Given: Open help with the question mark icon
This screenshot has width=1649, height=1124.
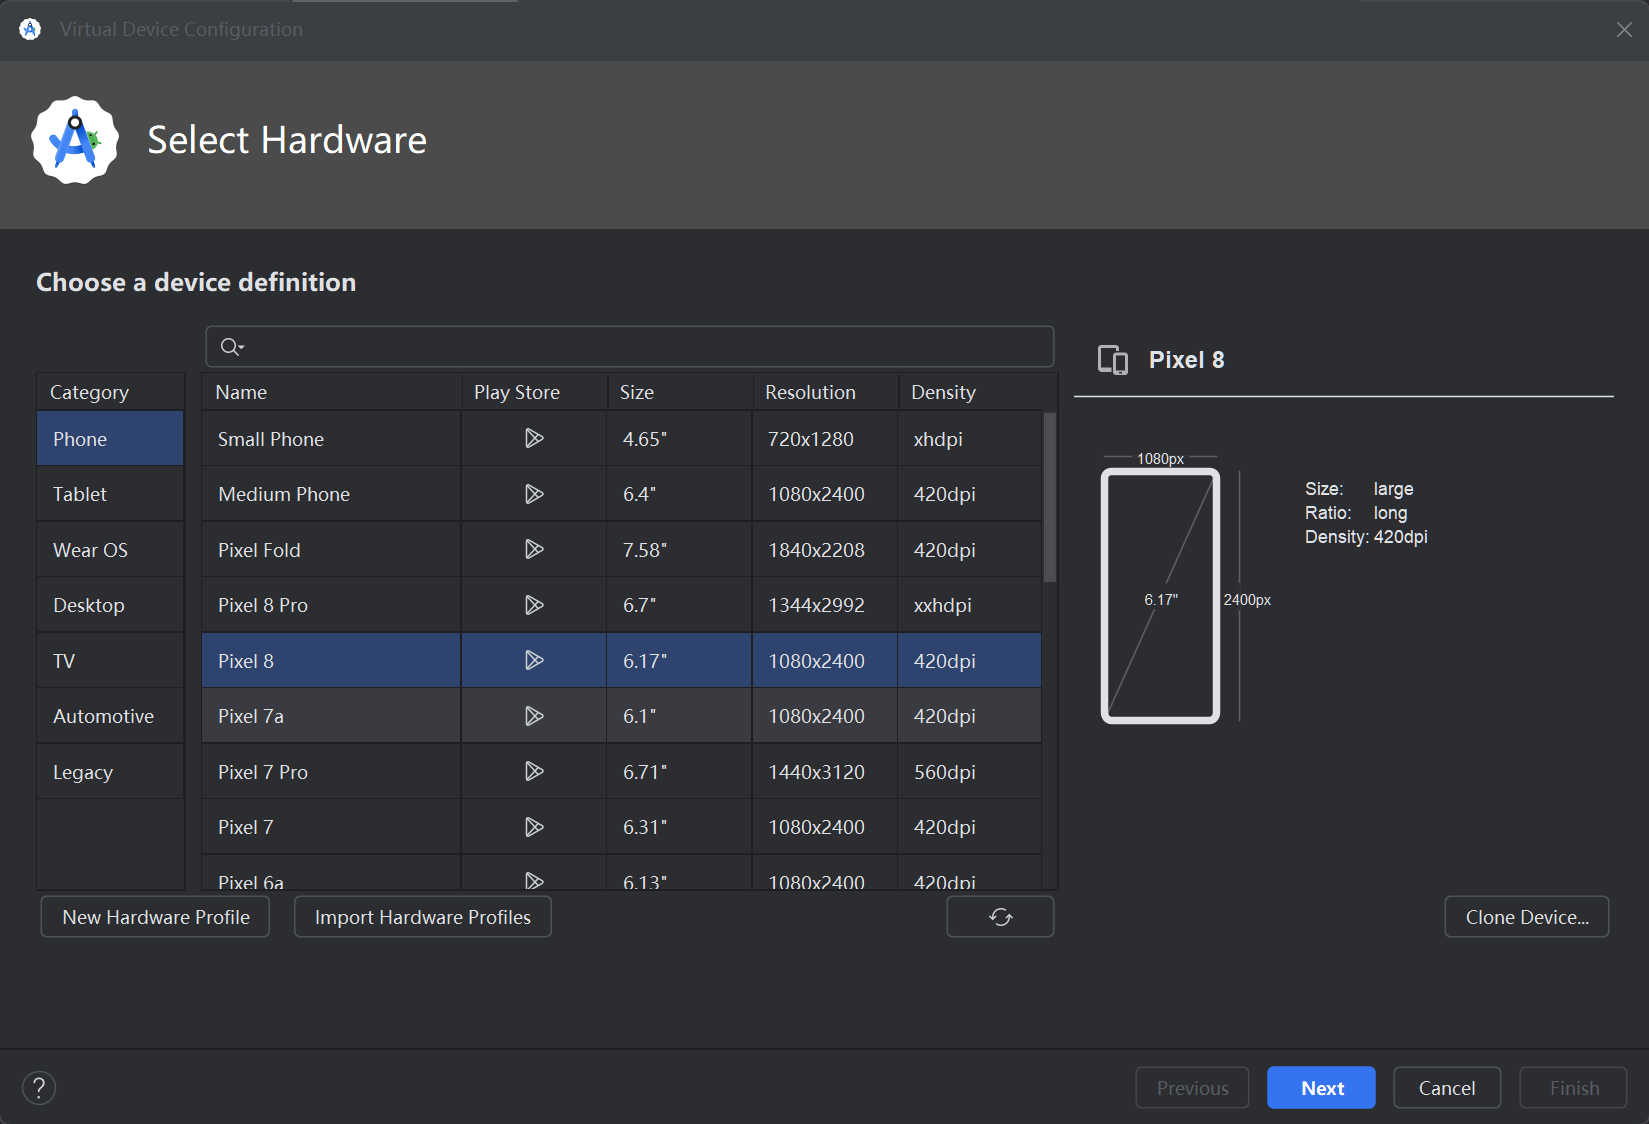Looking at the screenshot, I should pos(39,1088).
